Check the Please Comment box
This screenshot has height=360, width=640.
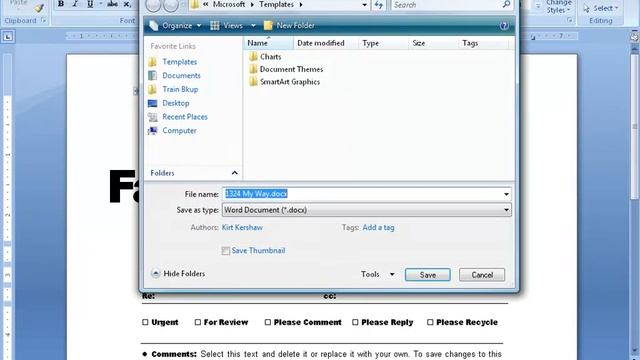click(x=268, y=322)
